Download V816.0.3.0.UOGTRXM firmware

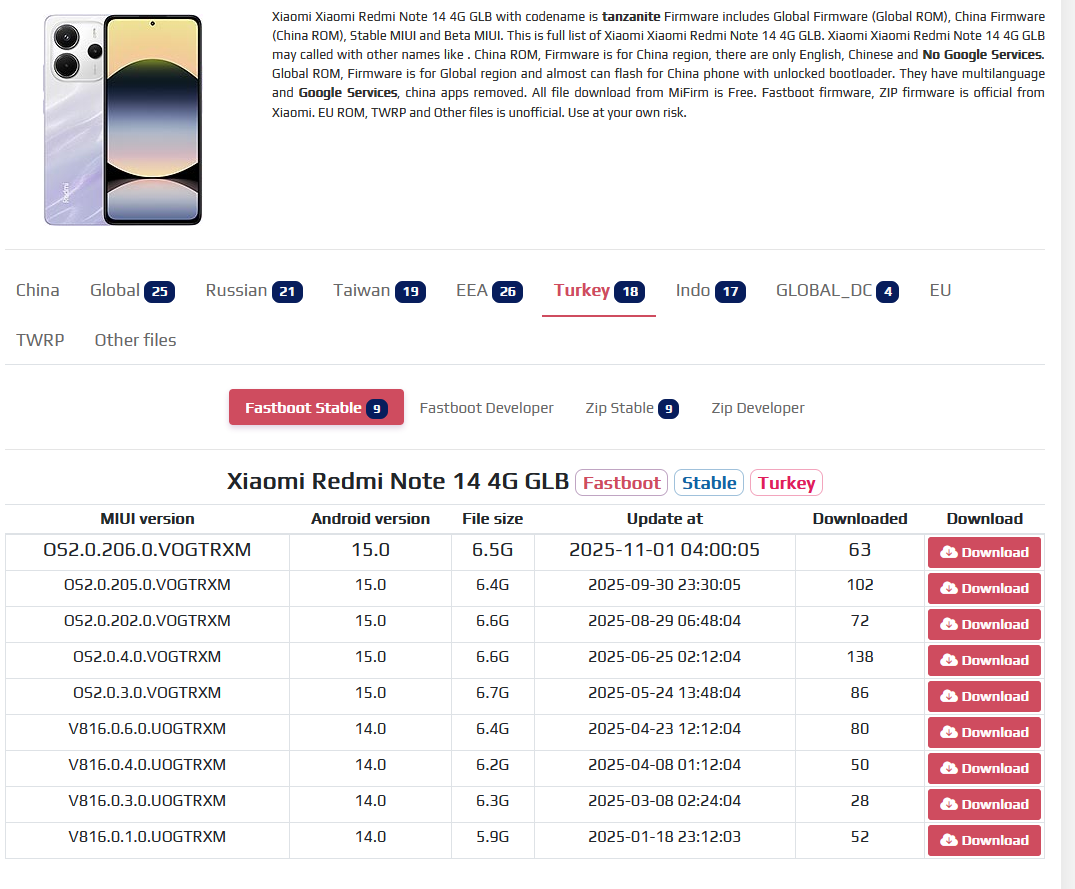(984, 804)
